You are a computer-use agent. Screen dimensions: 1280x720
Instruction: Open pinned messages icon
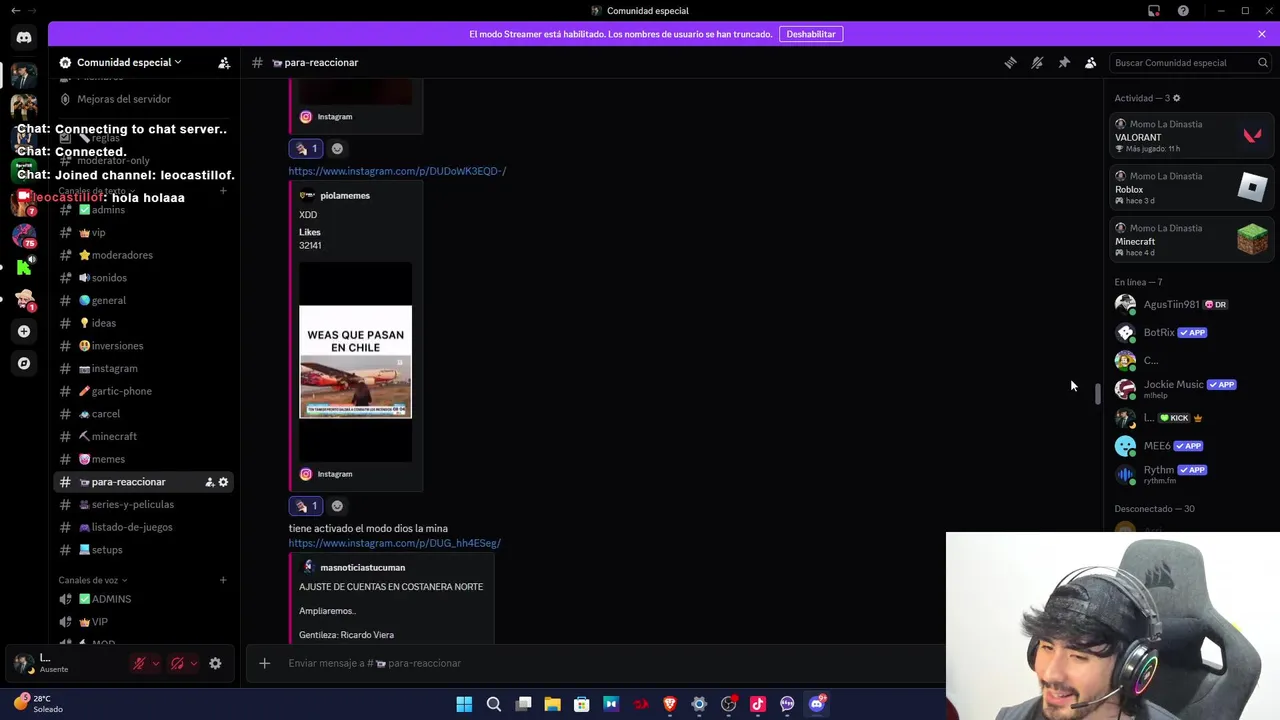point(1064,62)
